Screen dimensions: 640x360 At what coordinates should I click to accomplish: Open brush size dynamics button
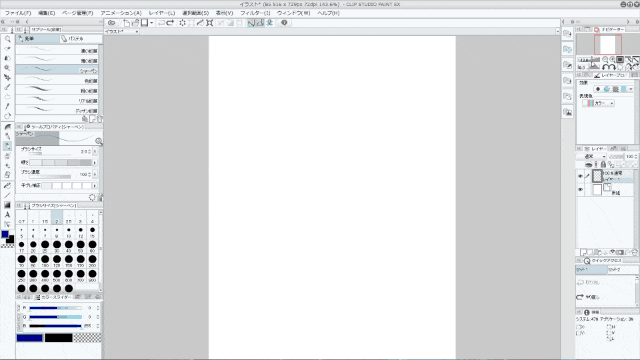click(95, 151)
